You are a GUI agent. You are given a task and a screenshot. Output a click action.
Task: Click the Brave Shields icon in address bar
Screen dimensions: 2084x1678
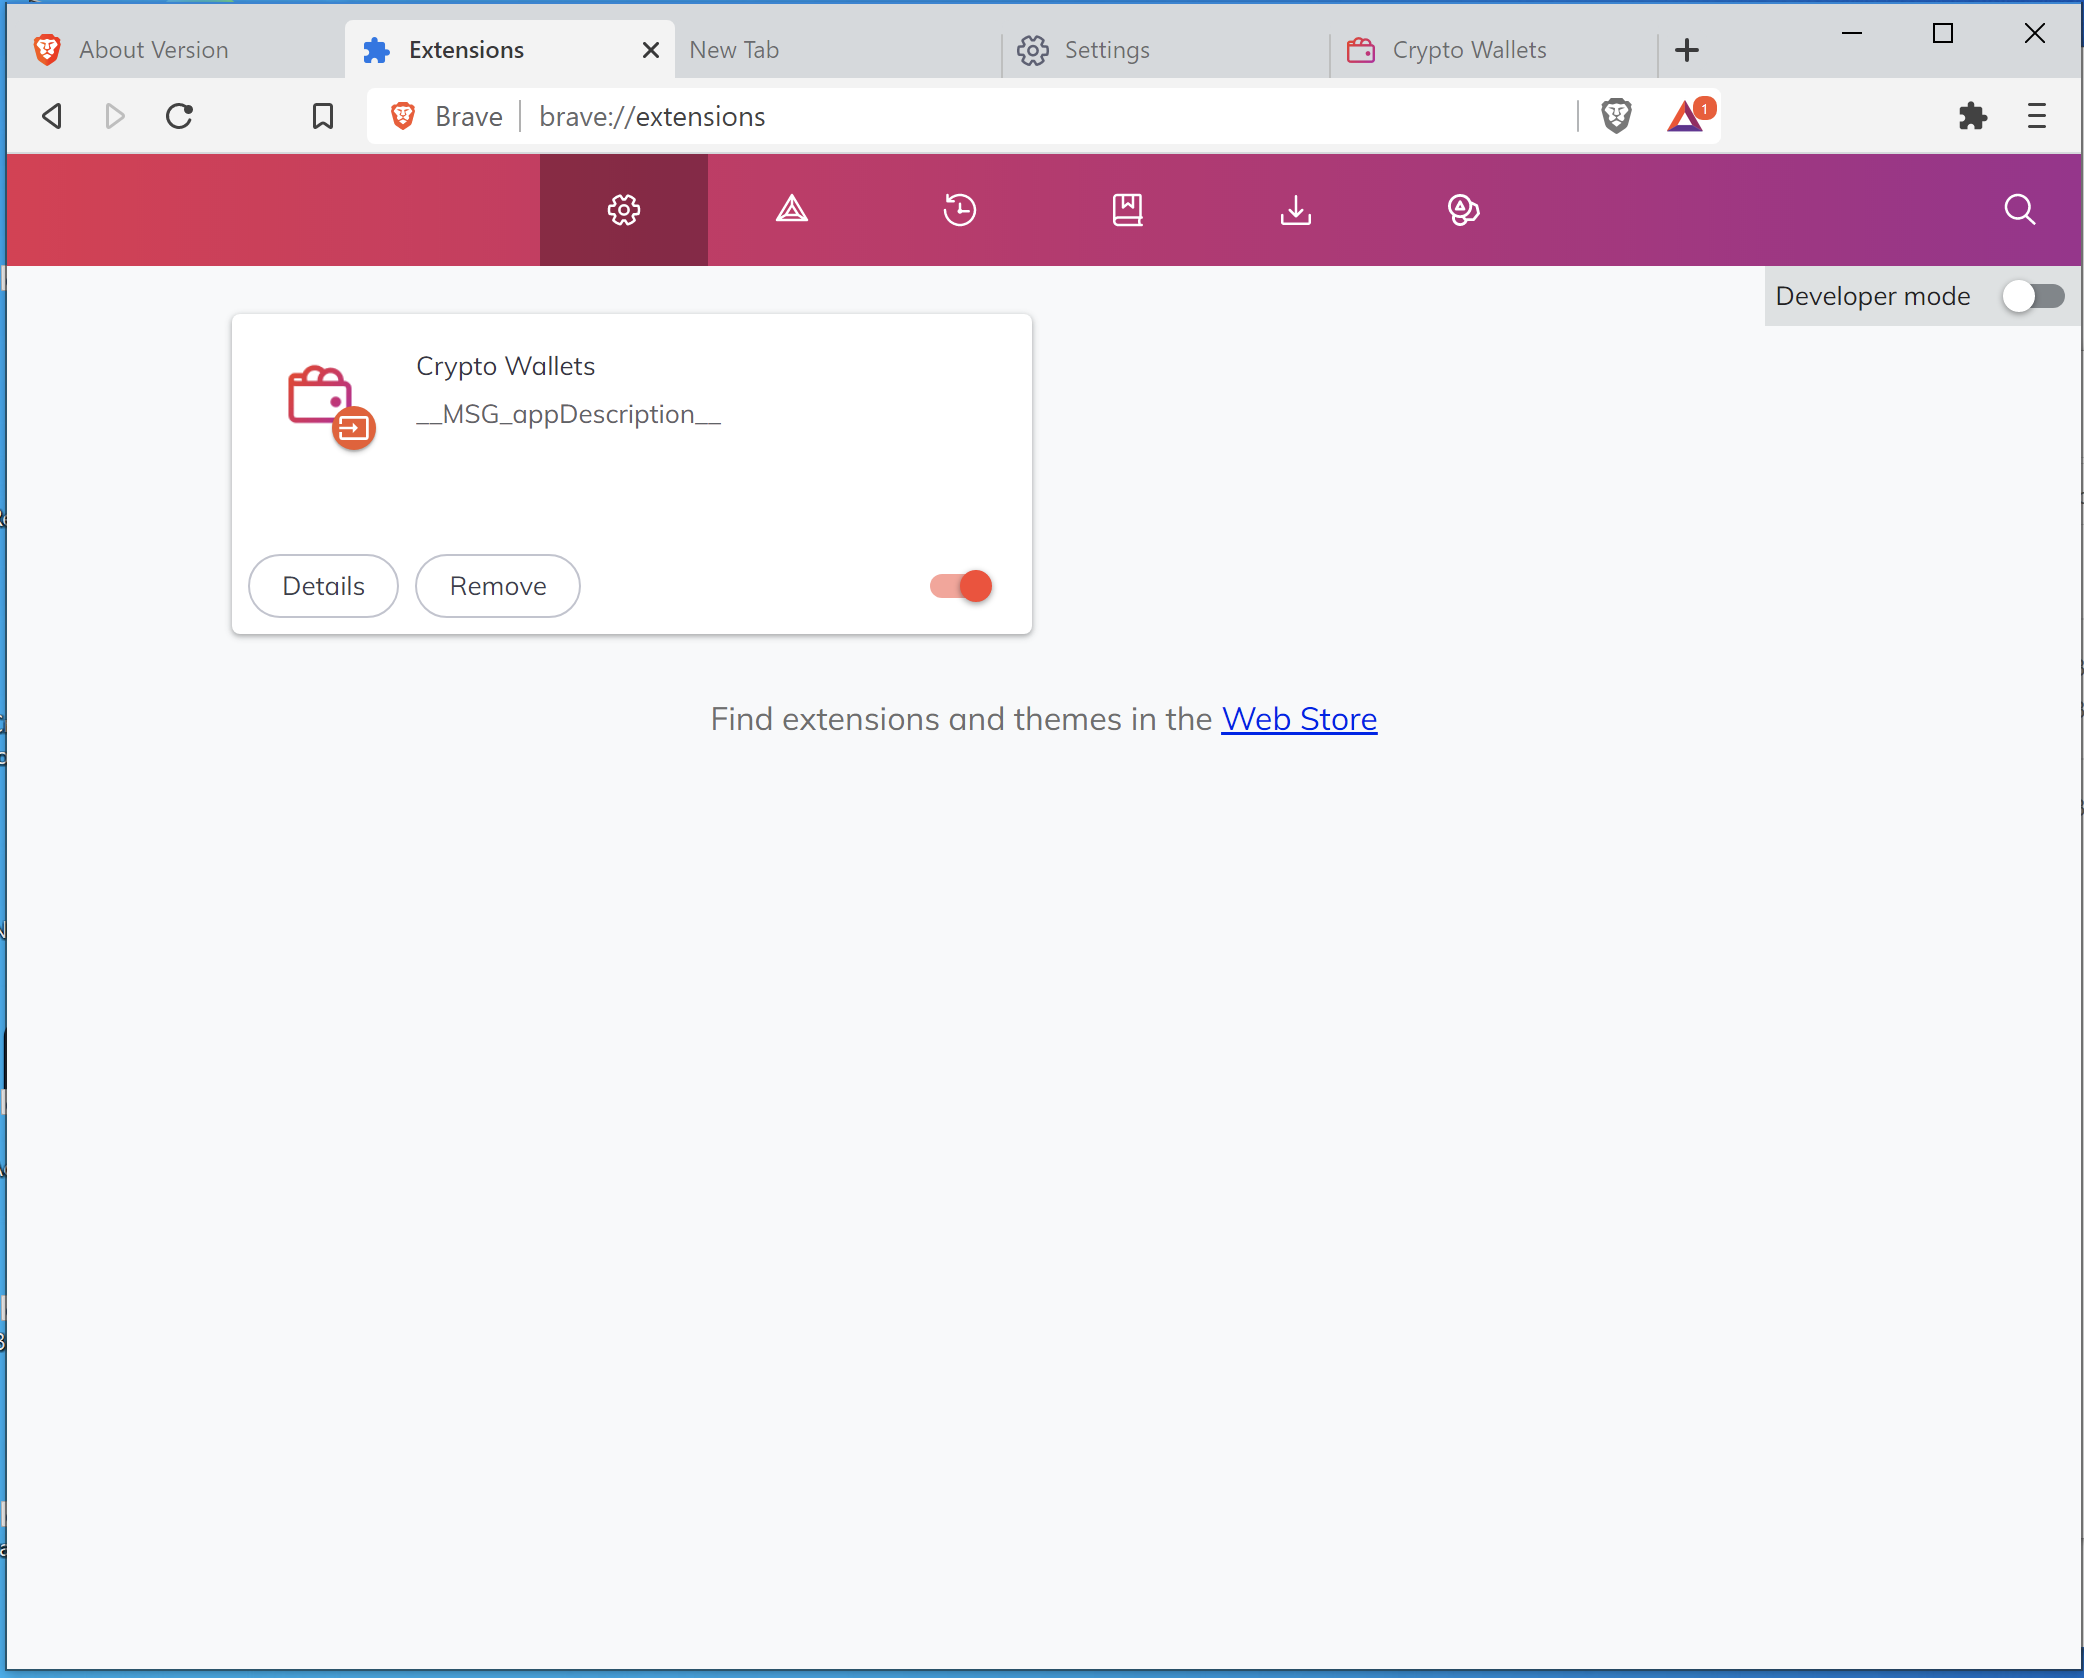pos(1617,116)
